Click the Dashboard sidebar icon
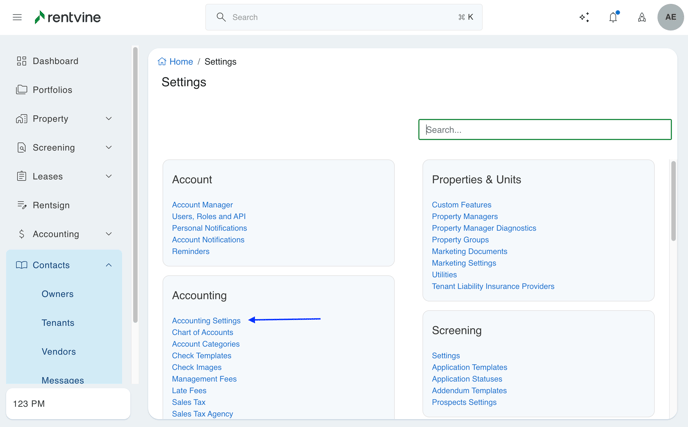Image resolution: width=688 pixels, height=427 pixels. pyautogui.click(x=21, y=61)
